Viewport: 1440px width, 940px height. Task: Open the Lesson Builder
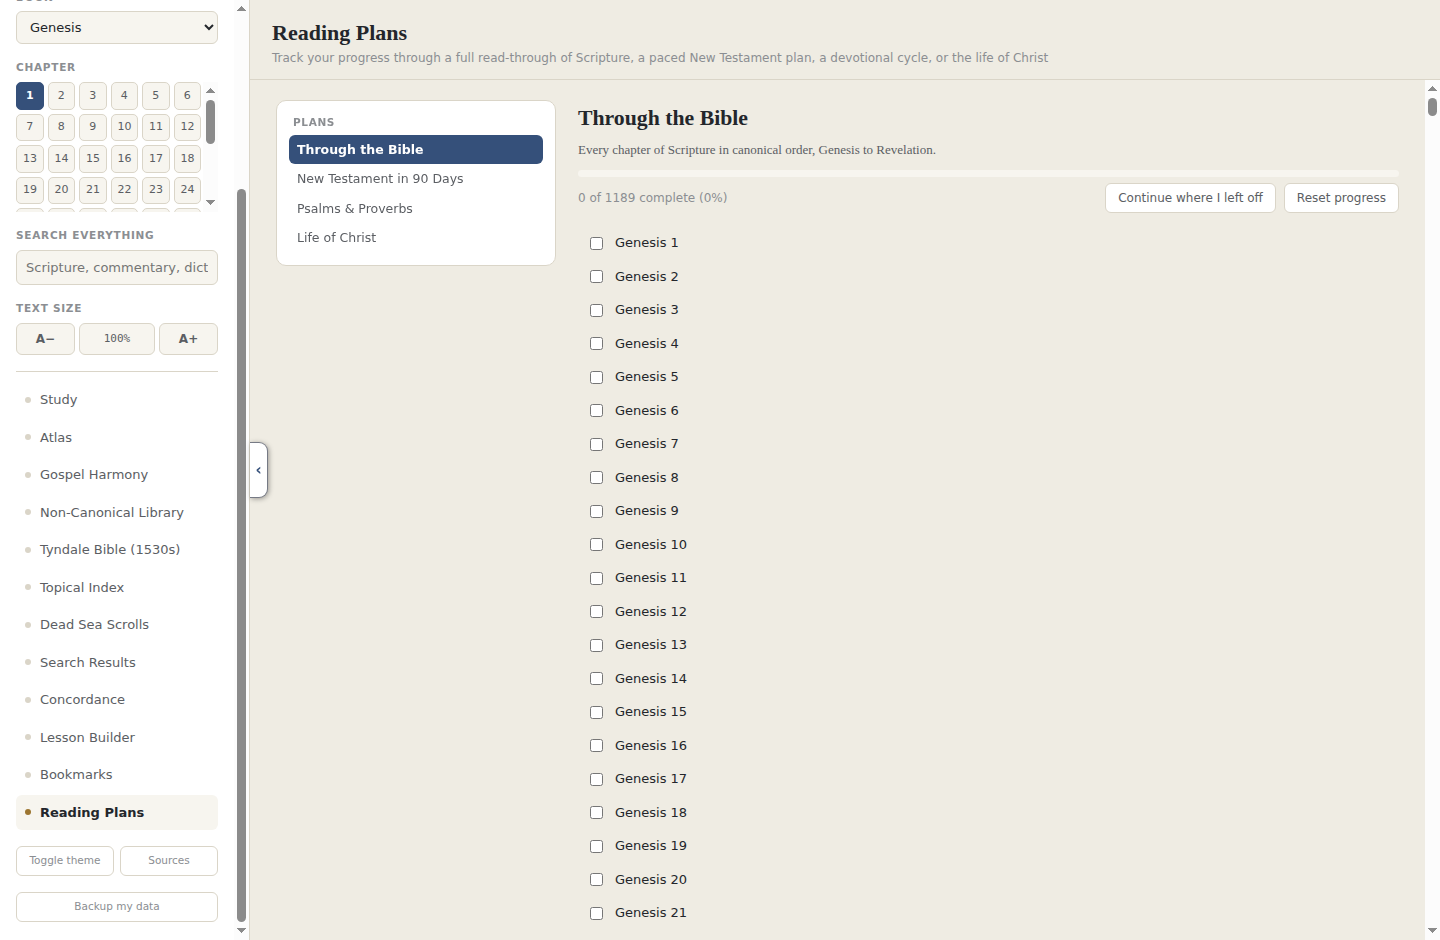coord(117,738)
